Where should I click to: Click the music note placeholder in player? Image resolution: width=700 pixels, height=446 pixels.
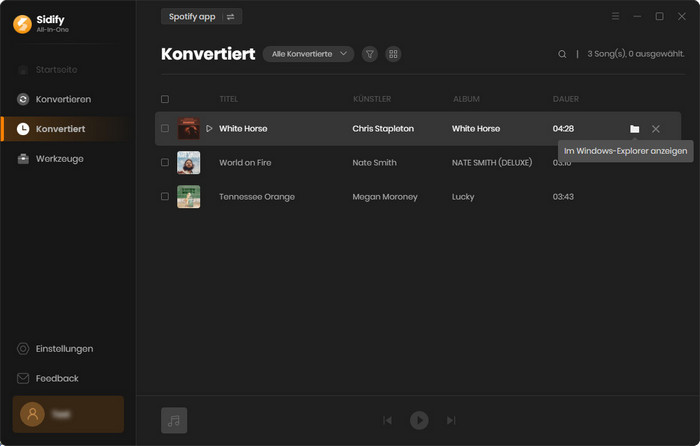coord(174,420)
